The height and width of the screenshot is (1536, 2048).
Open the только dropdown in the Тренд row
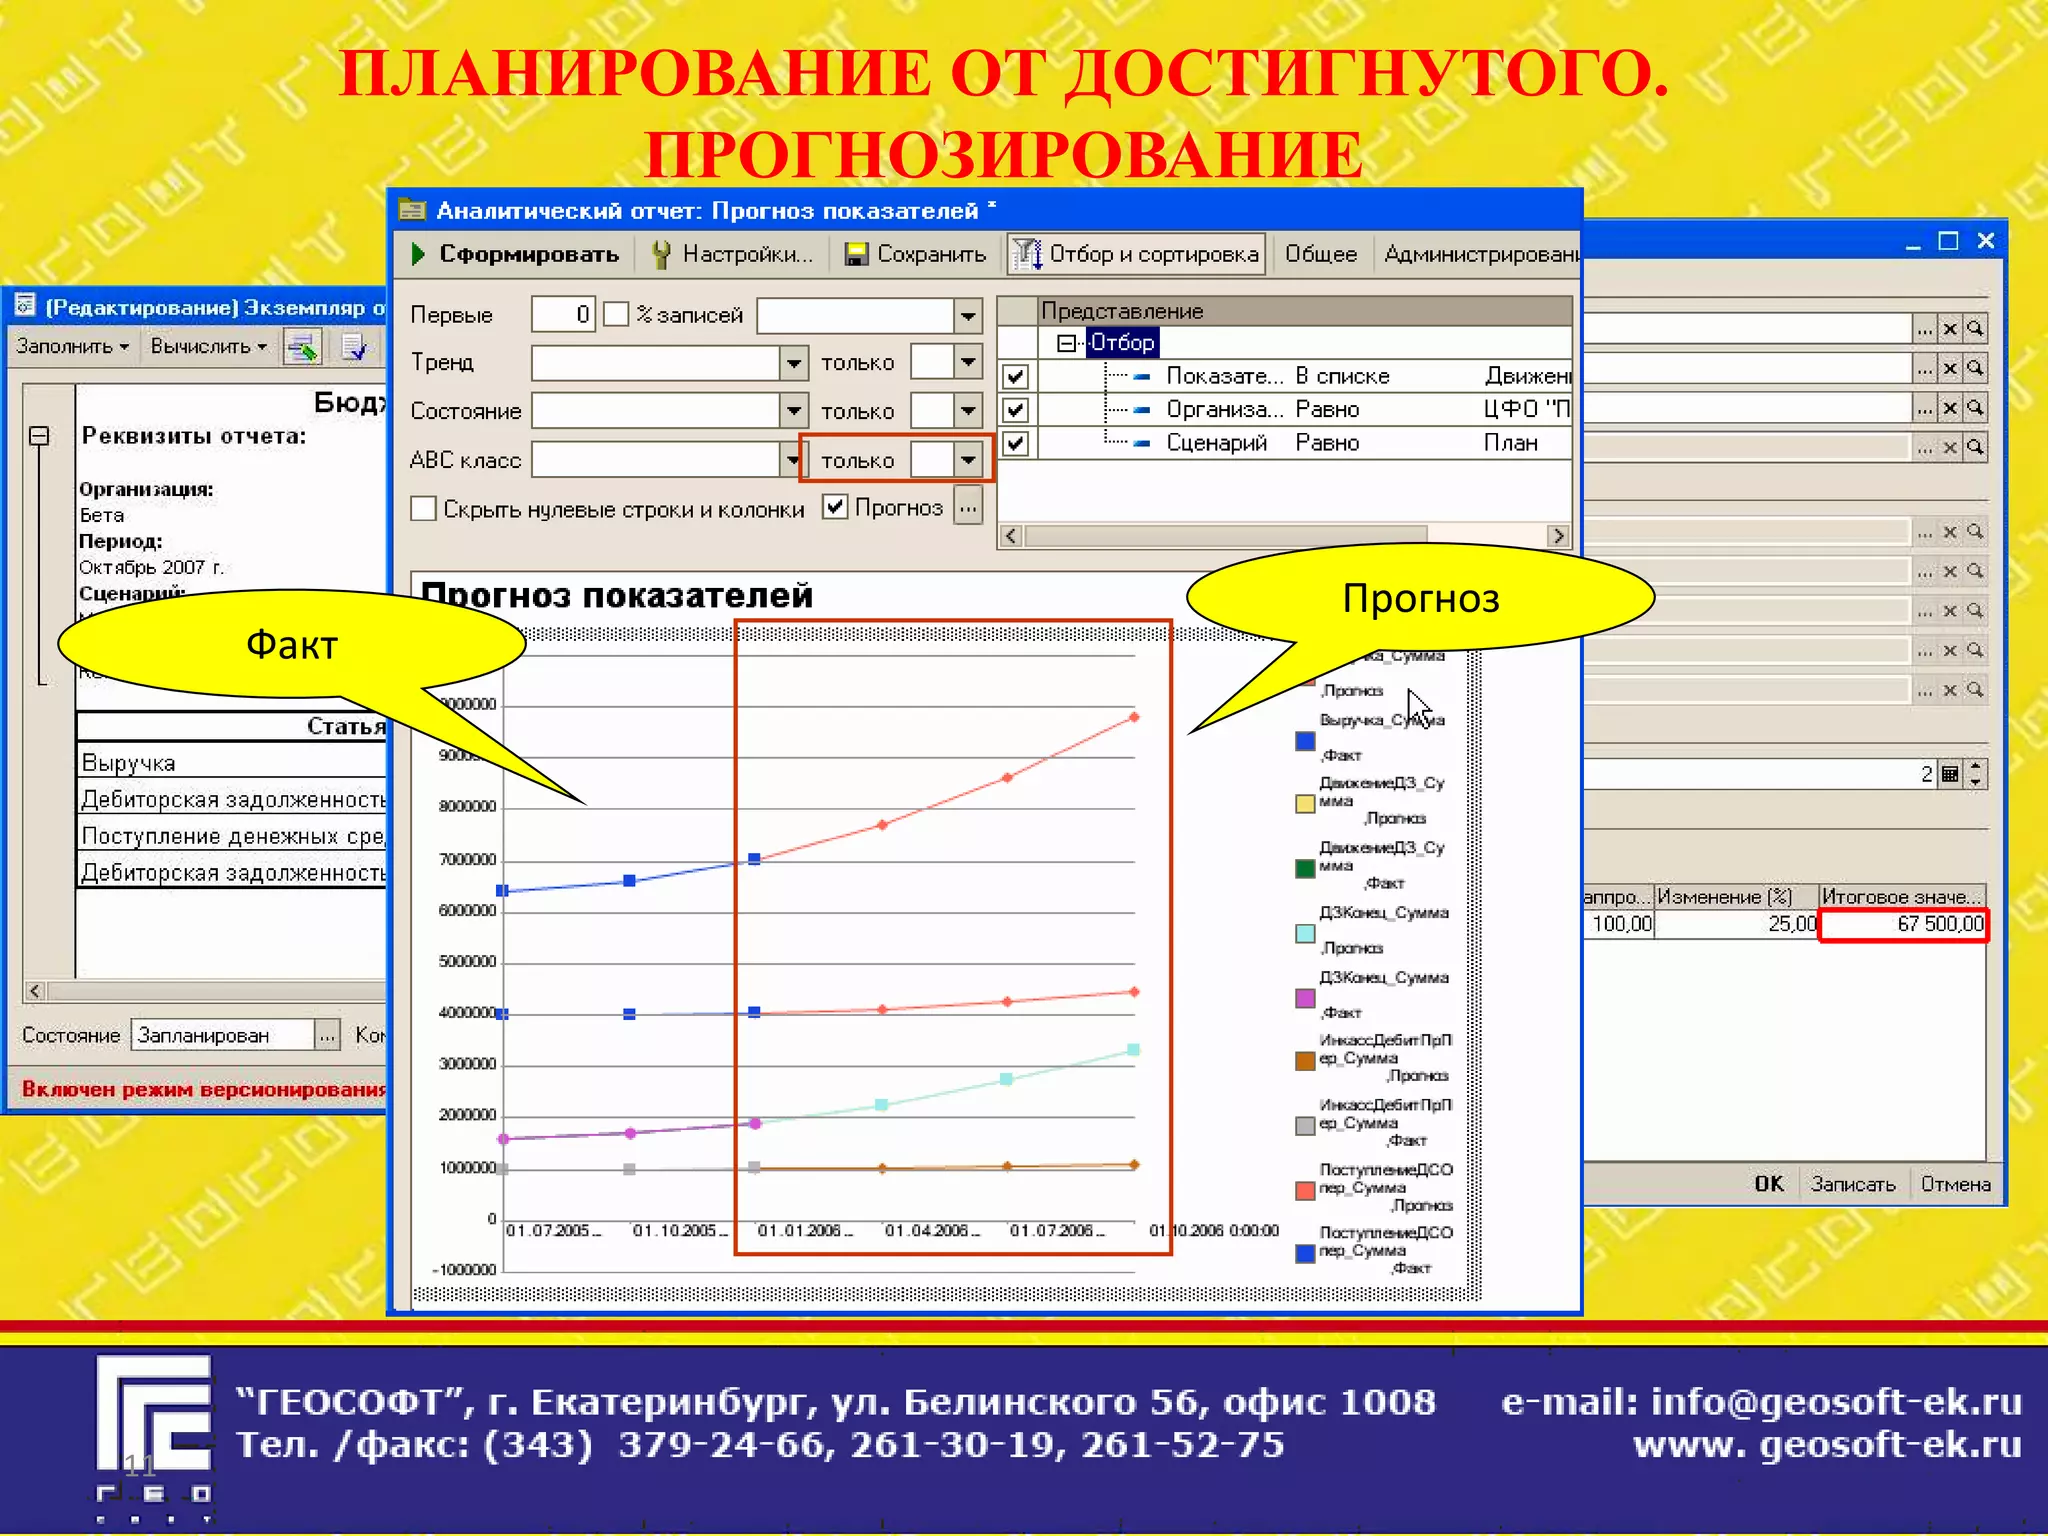968,362
